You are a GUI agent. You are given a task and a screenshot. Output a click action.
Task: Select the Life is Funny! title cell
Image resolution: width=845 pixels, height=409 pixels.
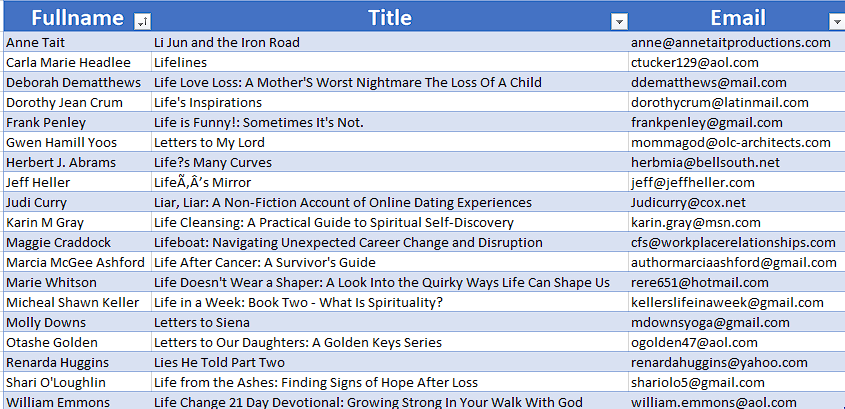pos(390,122)
